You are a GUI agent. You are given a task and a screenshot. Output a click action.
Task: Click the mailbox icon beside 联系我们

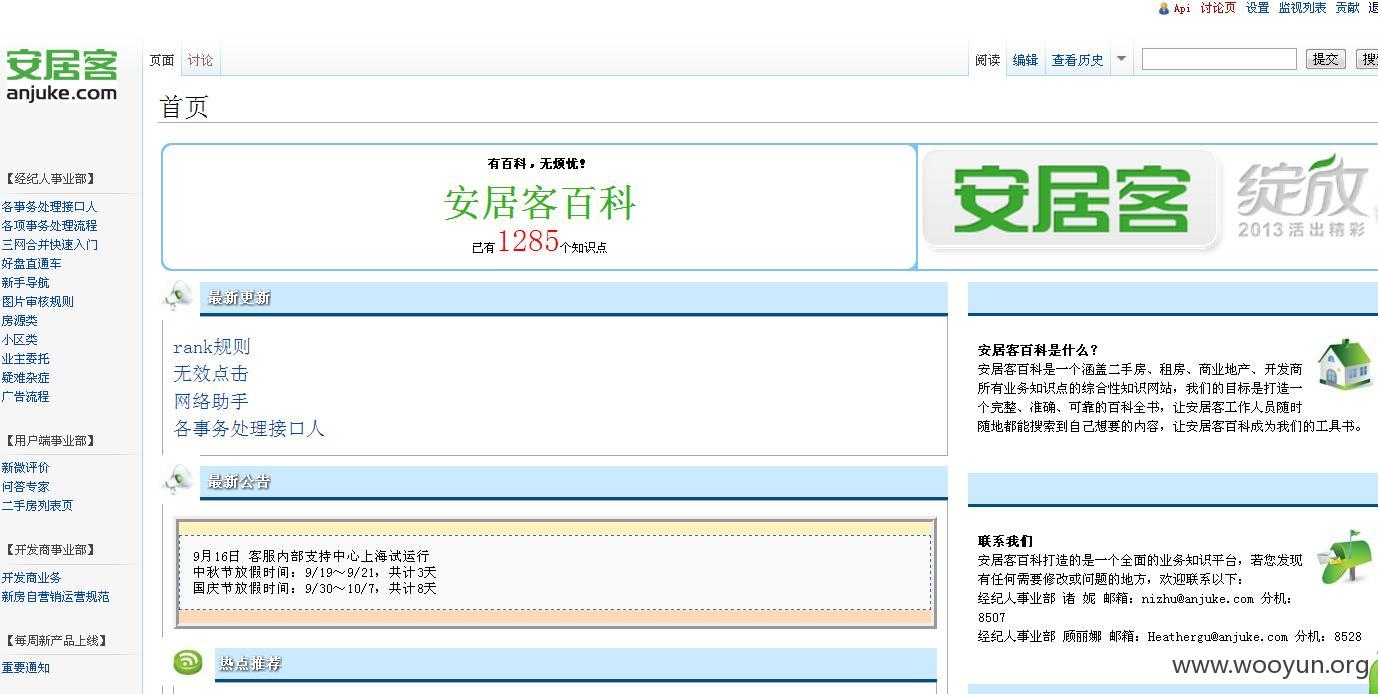[1344, 556]
